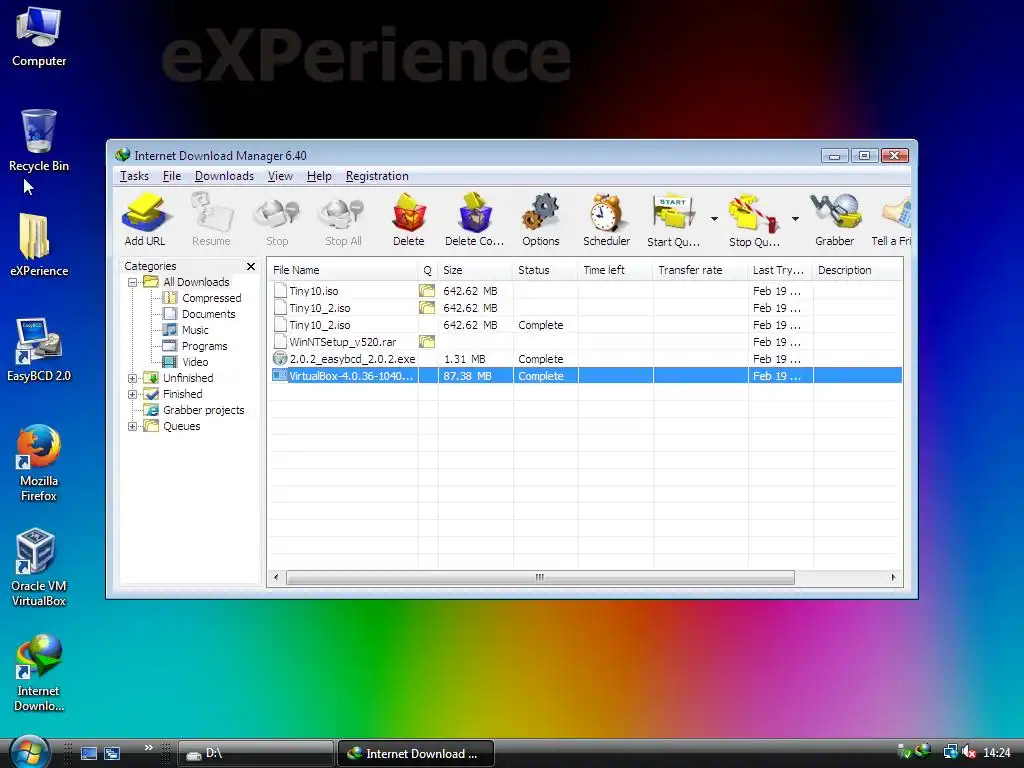This screenshot has height=768, width=1024.
Task: Click the Stop All toolbar icon
Action: tap(344, 219)
